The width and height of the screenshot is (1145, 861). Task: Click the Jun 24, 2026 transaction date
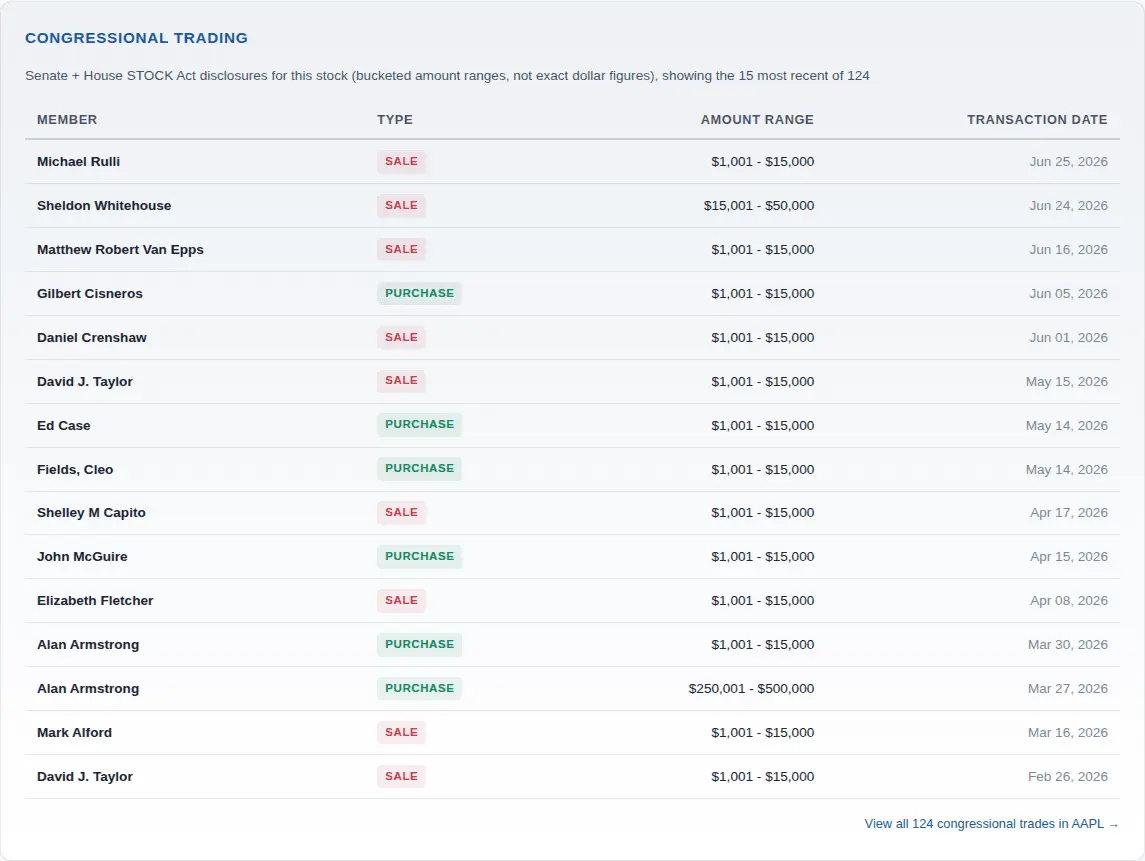point(1068,206)
